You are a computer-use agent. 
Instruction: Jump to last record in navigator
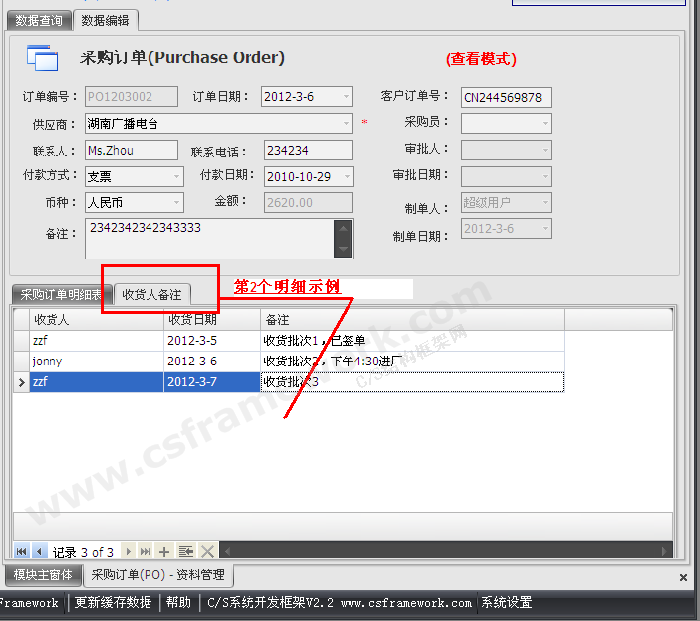(145, 551)
